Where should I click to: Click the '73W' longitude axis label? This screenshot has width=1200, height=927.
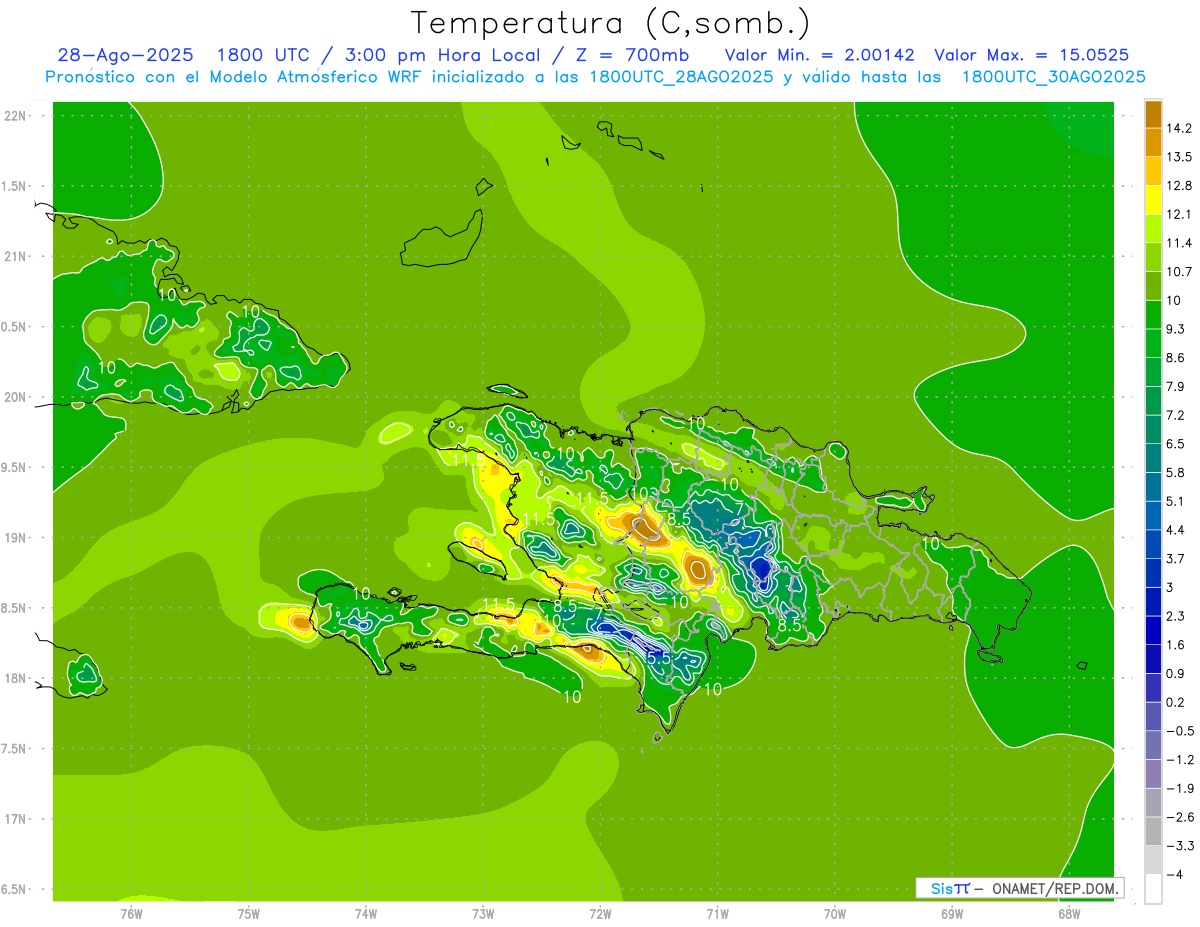tap(483, 914)
